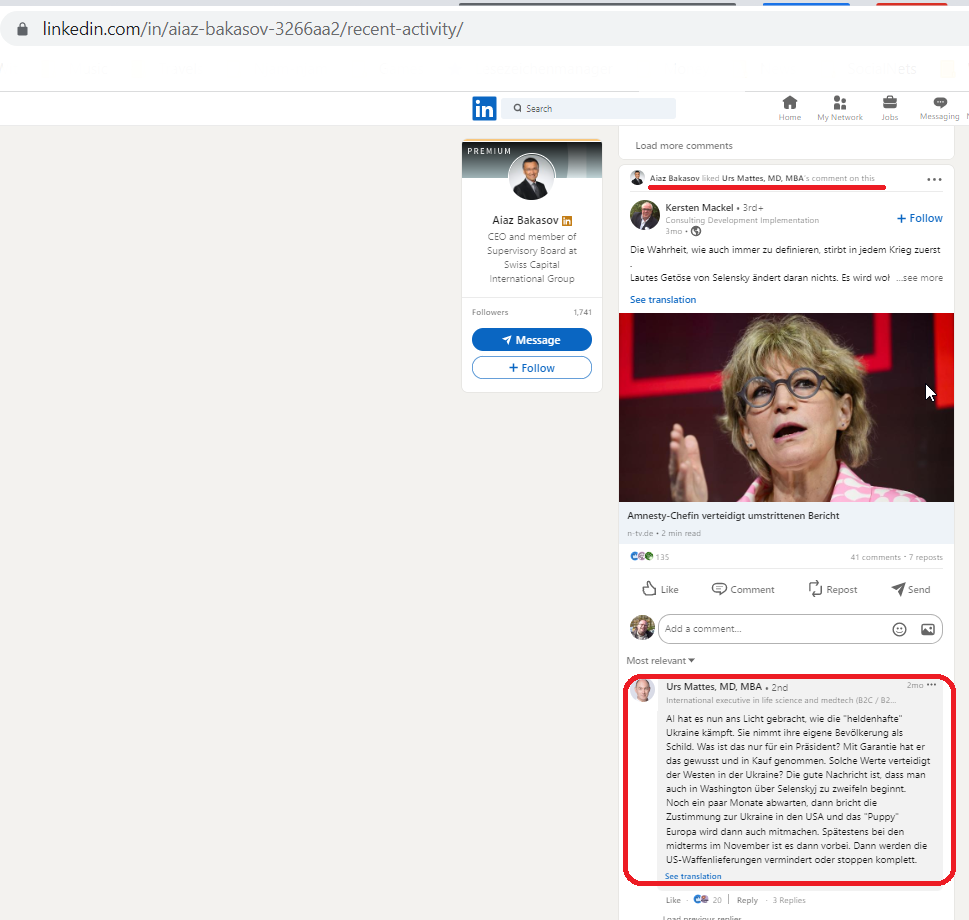Click the browser address bar URL
The image size is (969, 920).
pyautogui.click(x=253, y=29)
